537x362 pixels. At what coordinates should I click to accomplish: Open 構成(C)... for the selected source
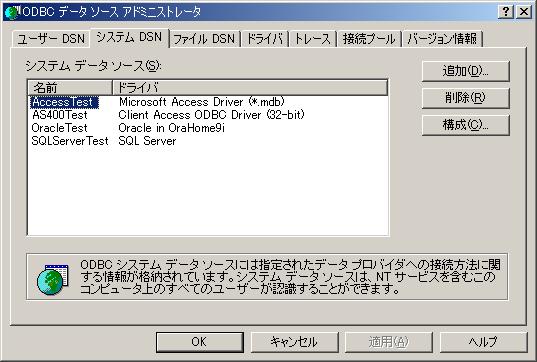[x=465, y=125]
